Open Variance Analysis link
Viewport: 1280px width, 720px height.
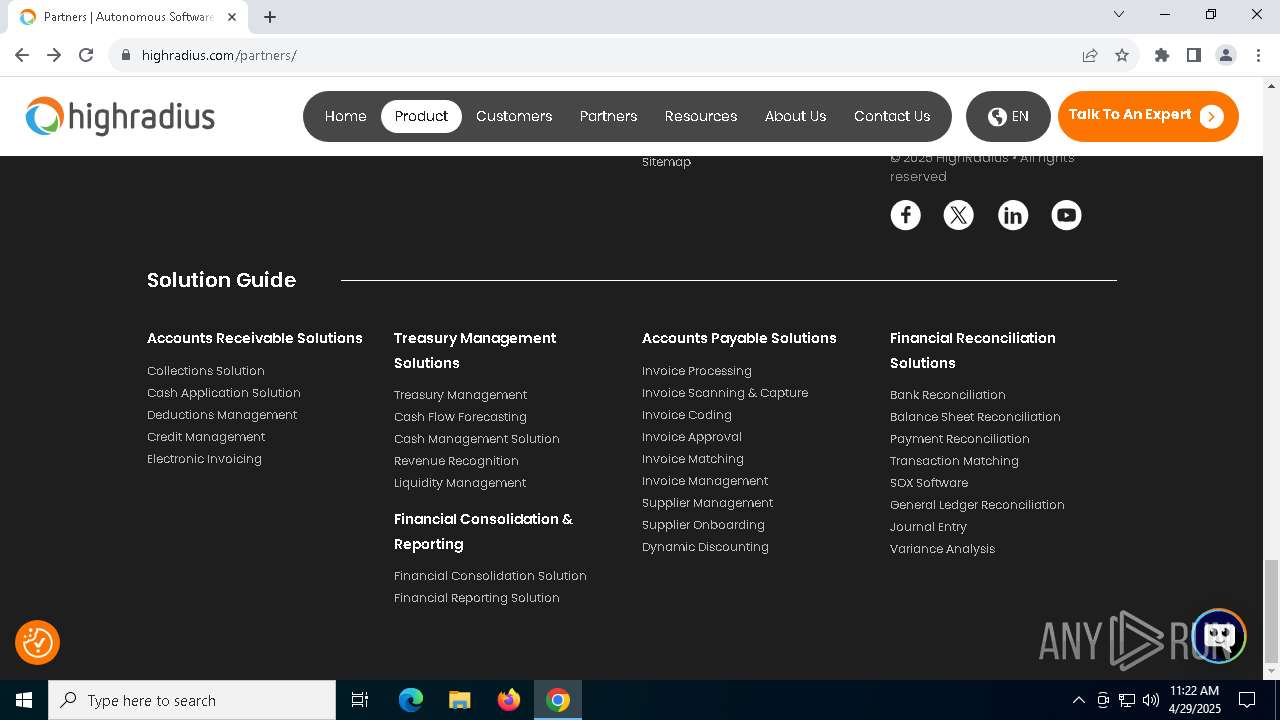tap(942, 549)
